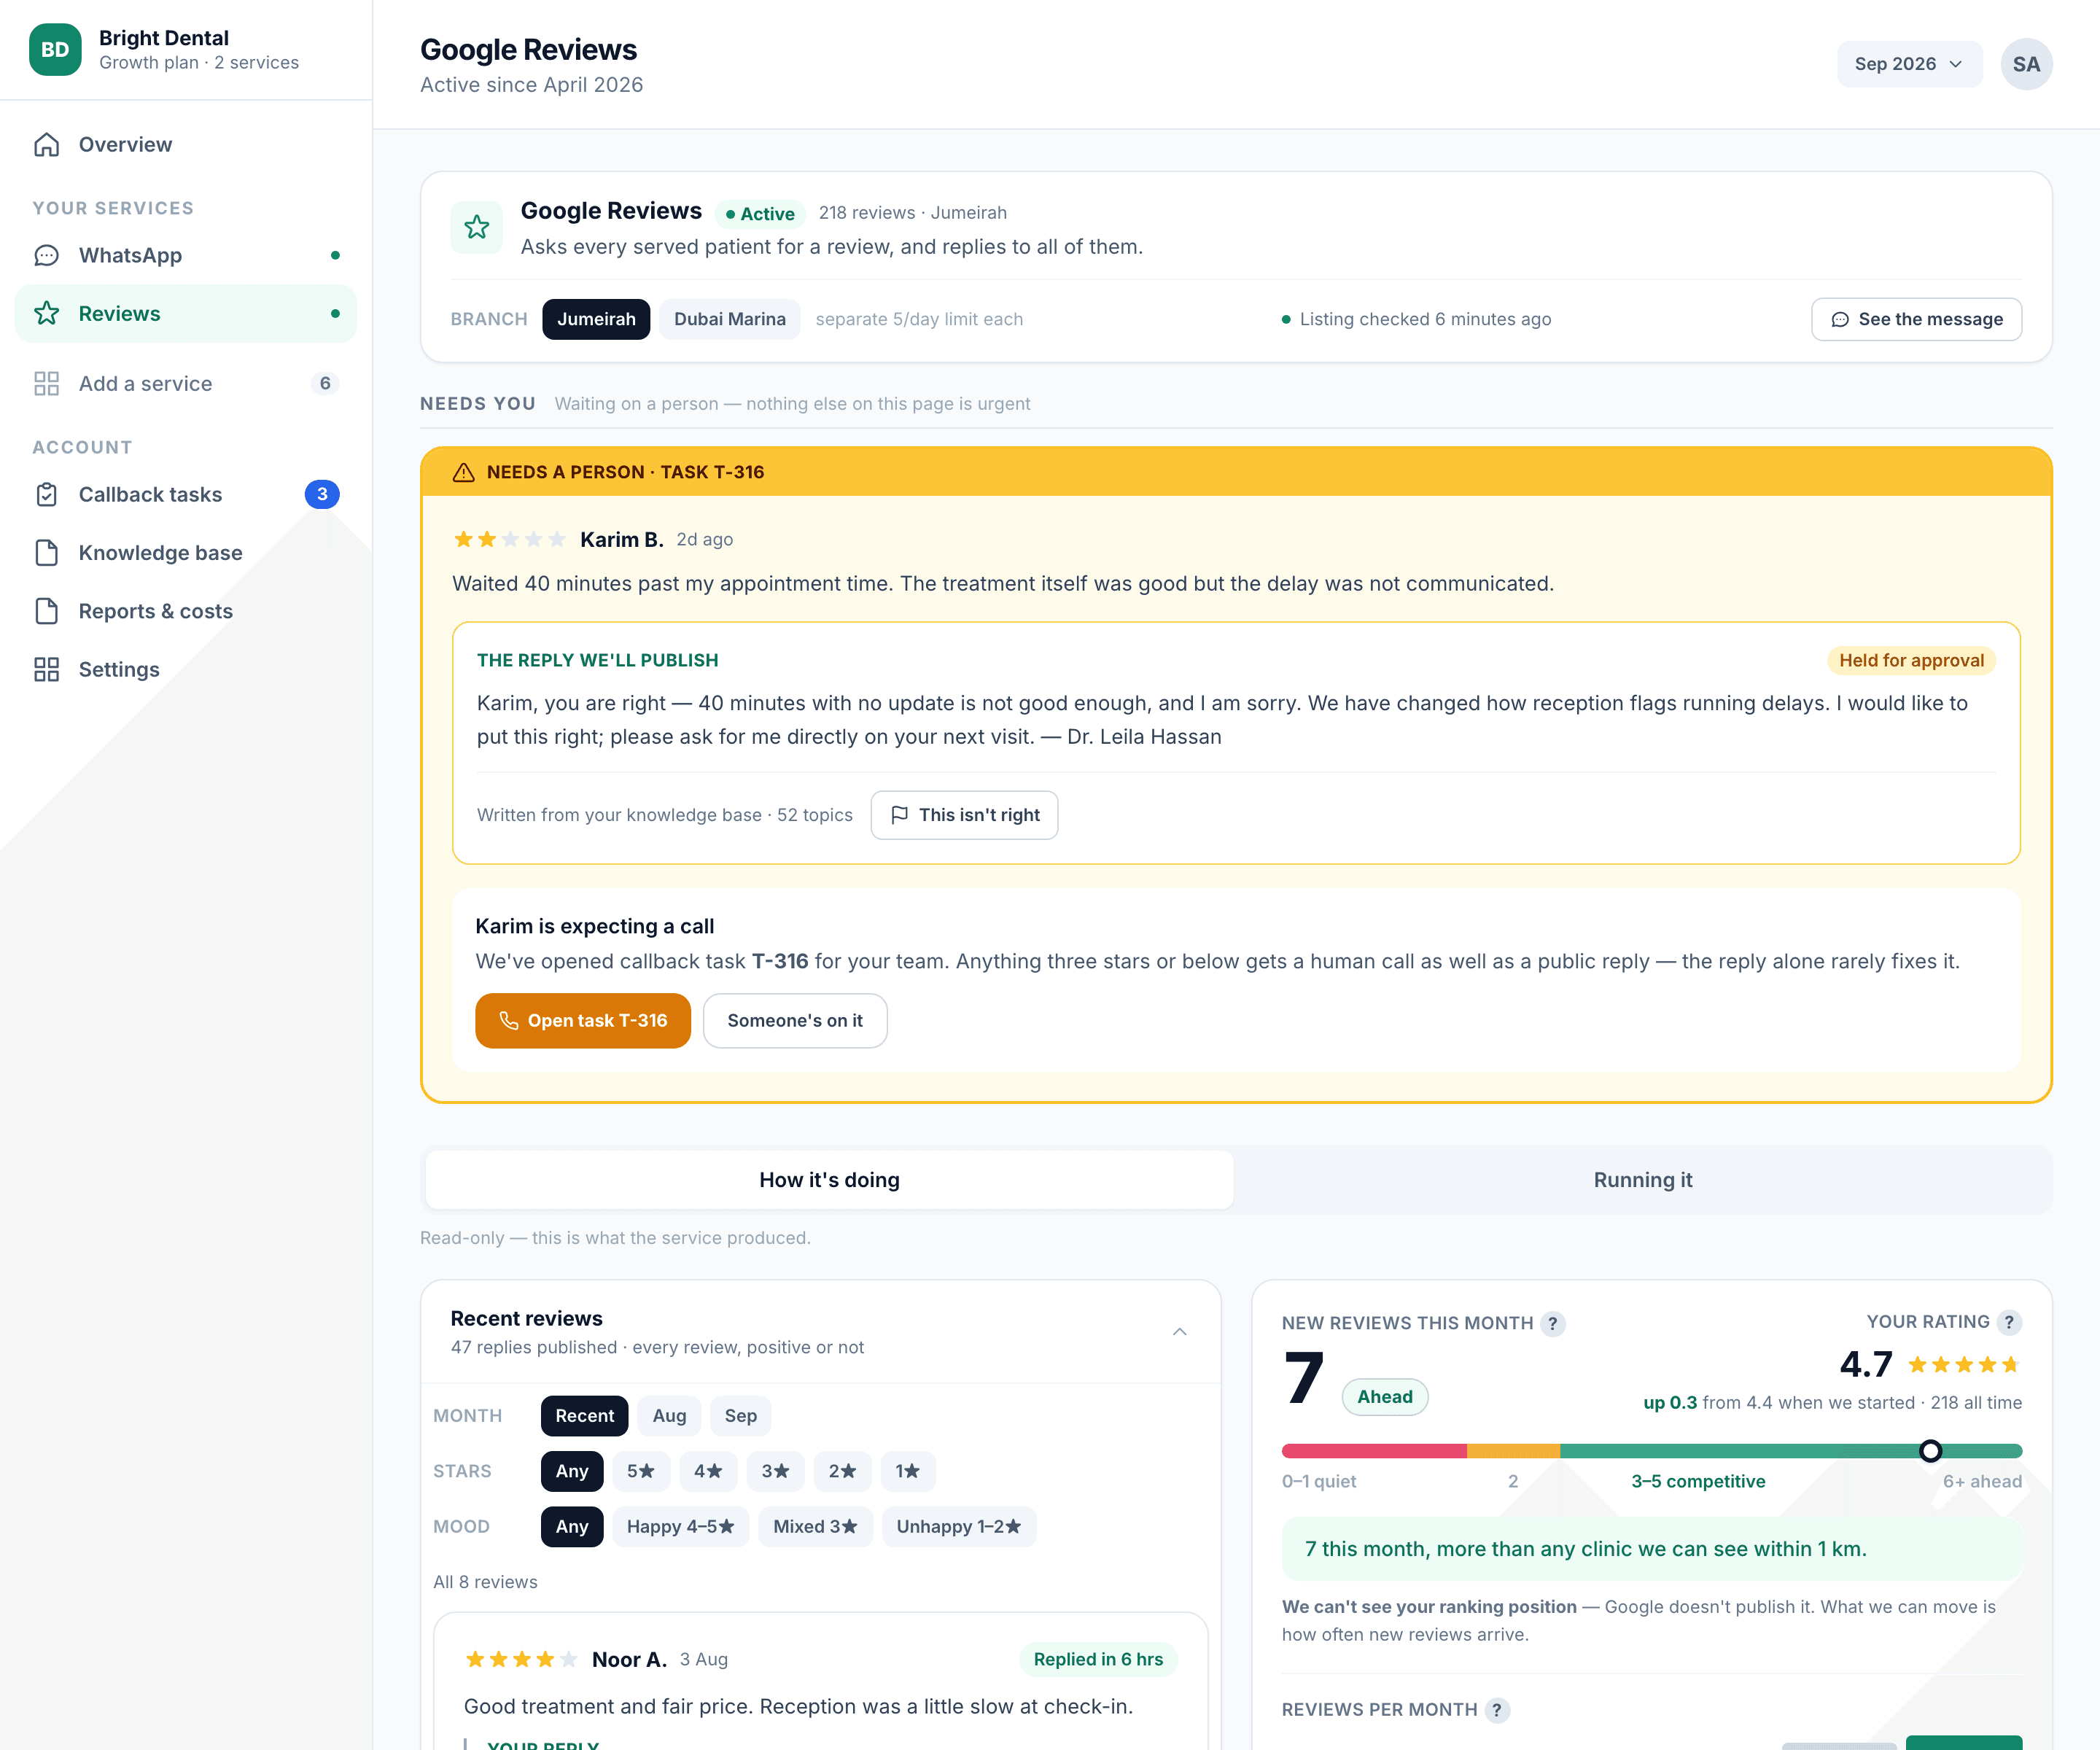Image resolution: width=2100 pixels, height=1750 pixels.
Task: Click the Held for approval badge
Action: click(x=1911, y=661)
